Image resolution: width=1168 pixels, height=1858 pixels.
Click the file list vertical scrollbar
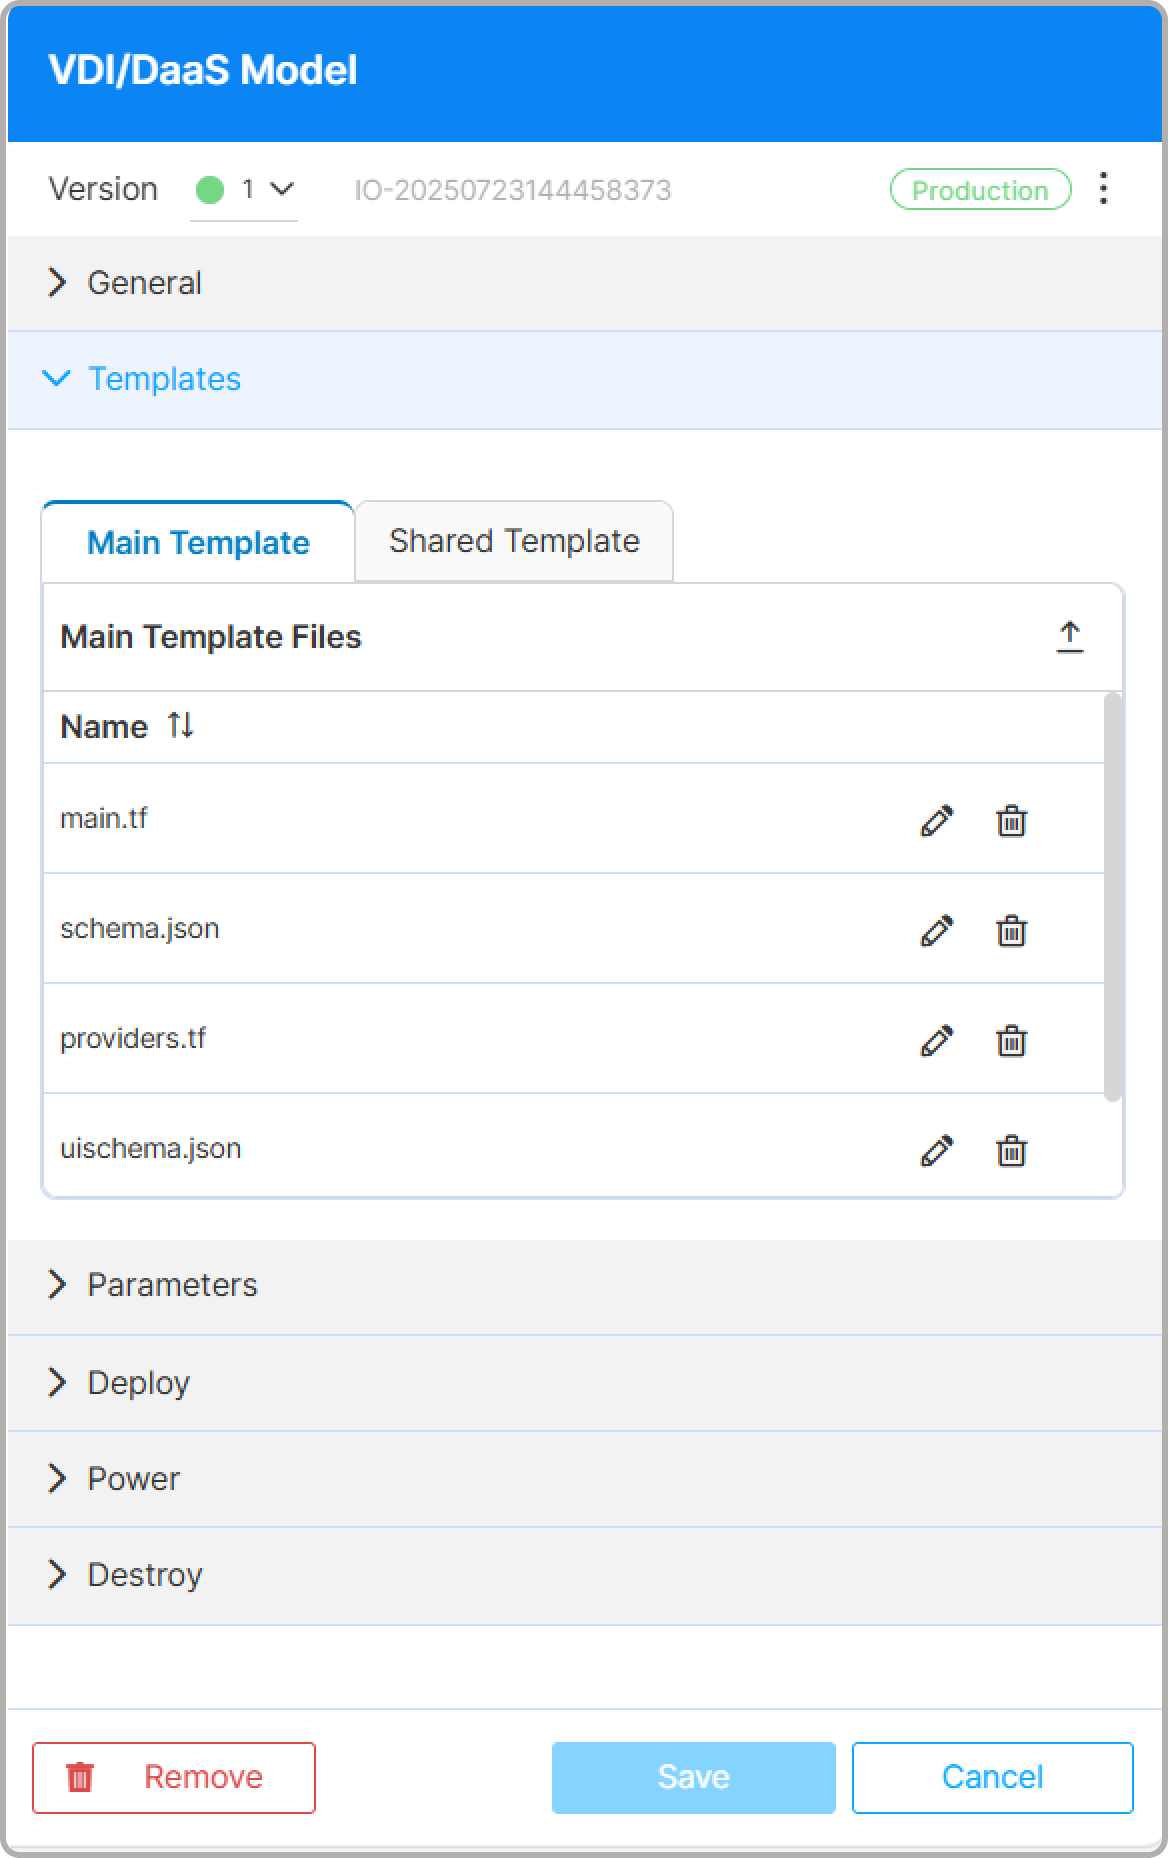pyautogui.click(x=1112, y=896)
